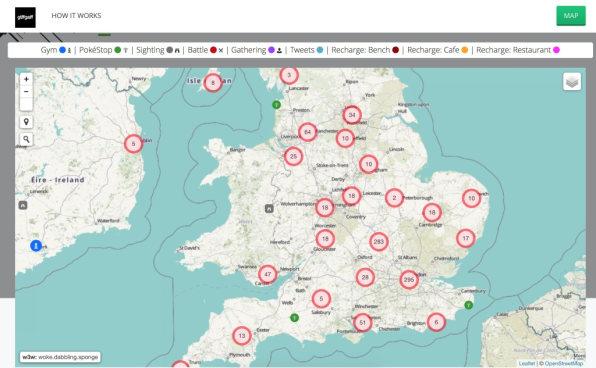Click the green MAP button
The image size is (596, 368).
pyautogui.click(x=571, y=16)
